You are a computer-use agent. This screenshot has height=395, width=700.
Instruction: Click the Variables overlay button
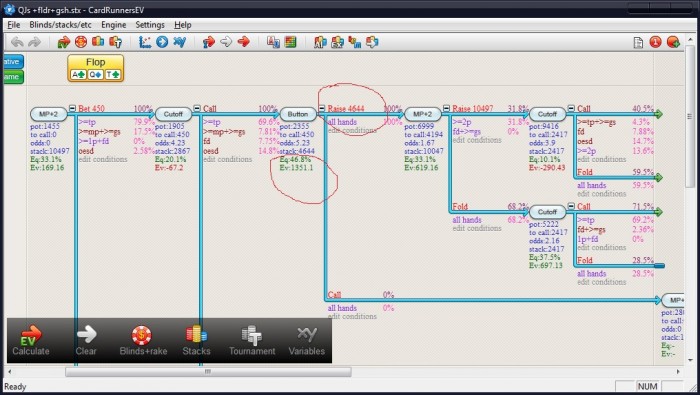point(307,341)
